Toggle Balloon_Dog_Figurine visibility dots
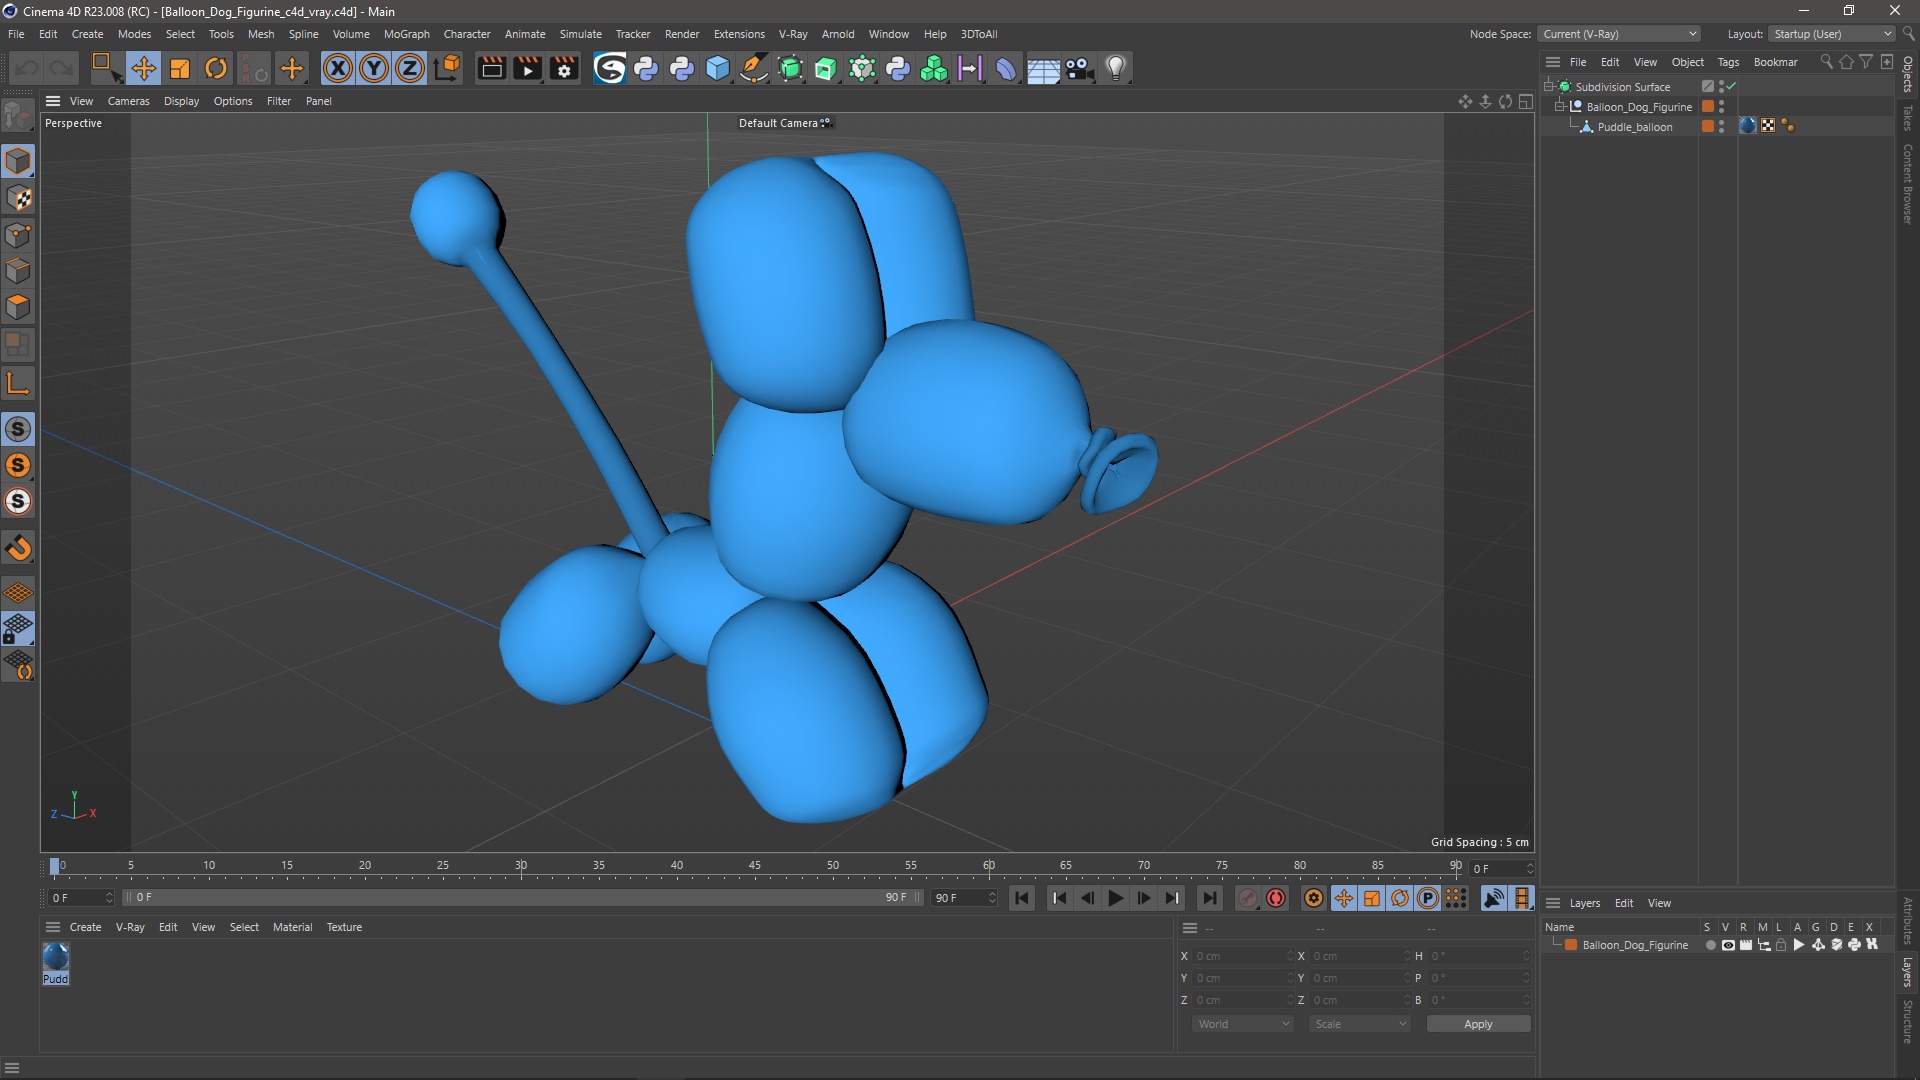1920x1080 pixels. (1721, 106)
